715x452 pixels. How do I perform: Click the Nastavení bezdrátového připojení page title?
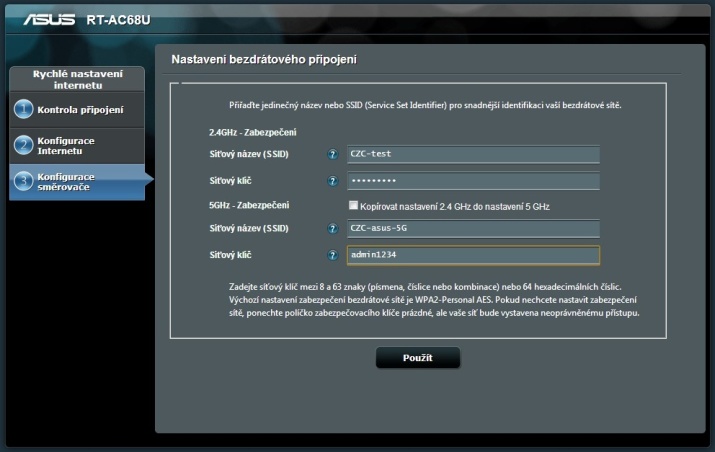tap(264, 60)
